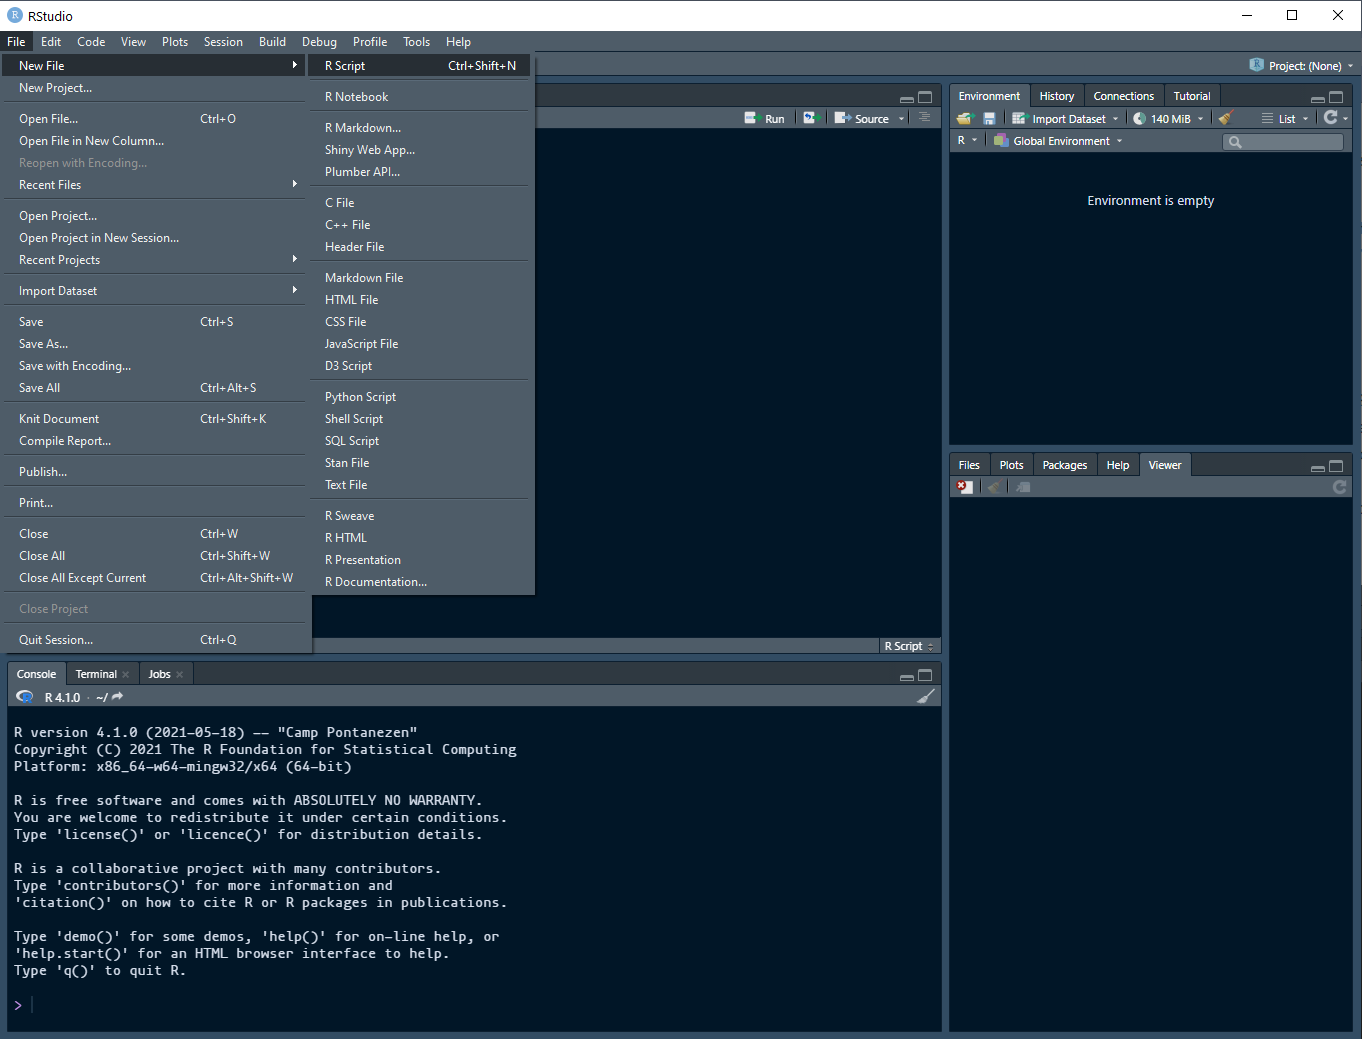Image resolution: width=1362 pixels, height=1039 pixels.
Task: Save the workspace with the disk icon
Action: (989, 117)
